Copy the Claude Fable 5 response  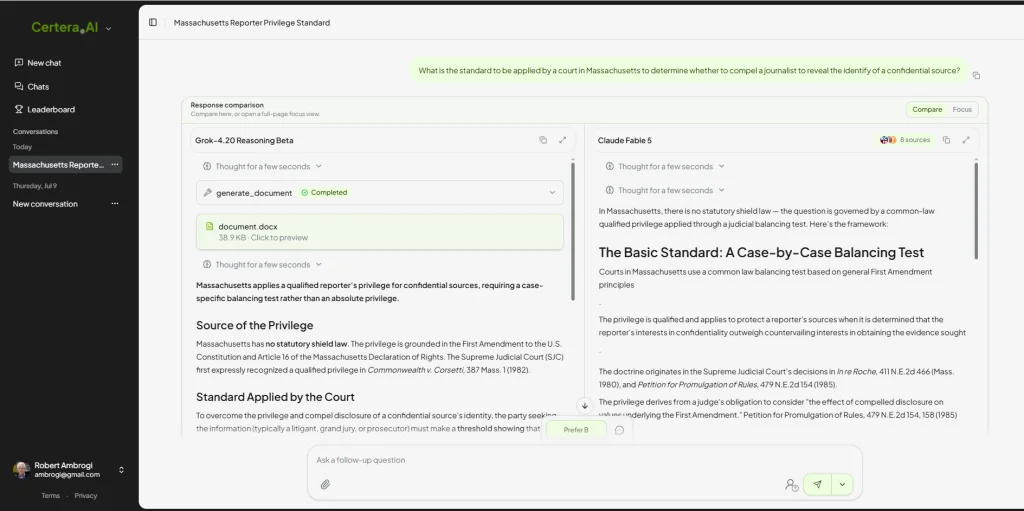tap(946, 140)
